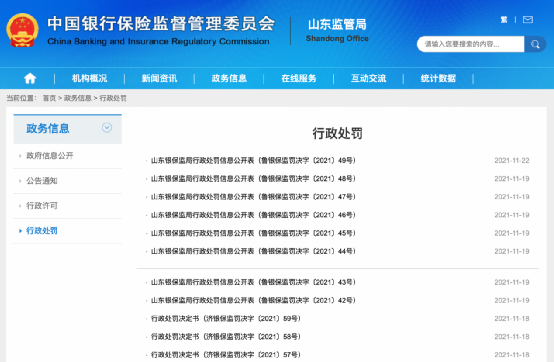554x362 pixels.
Task: Open the 新闻资讯 menu
Action: [159, 78]
